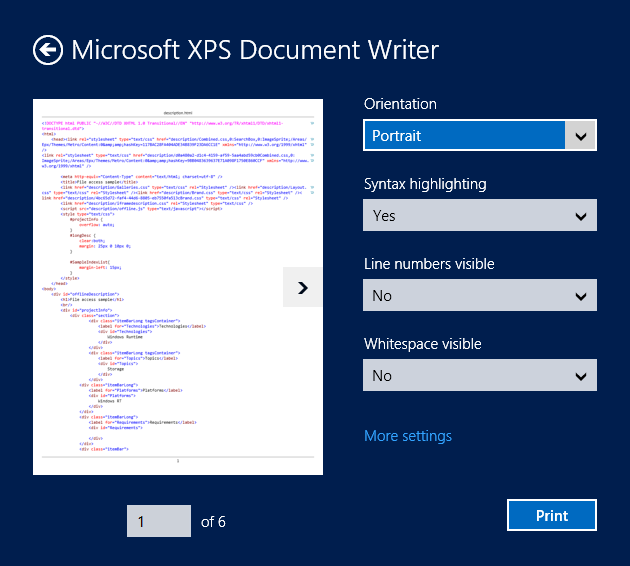The width and height of the screenshot is (630, 566).
Task: Click the 'Whitespace visible' label
Action: point(423,344)
